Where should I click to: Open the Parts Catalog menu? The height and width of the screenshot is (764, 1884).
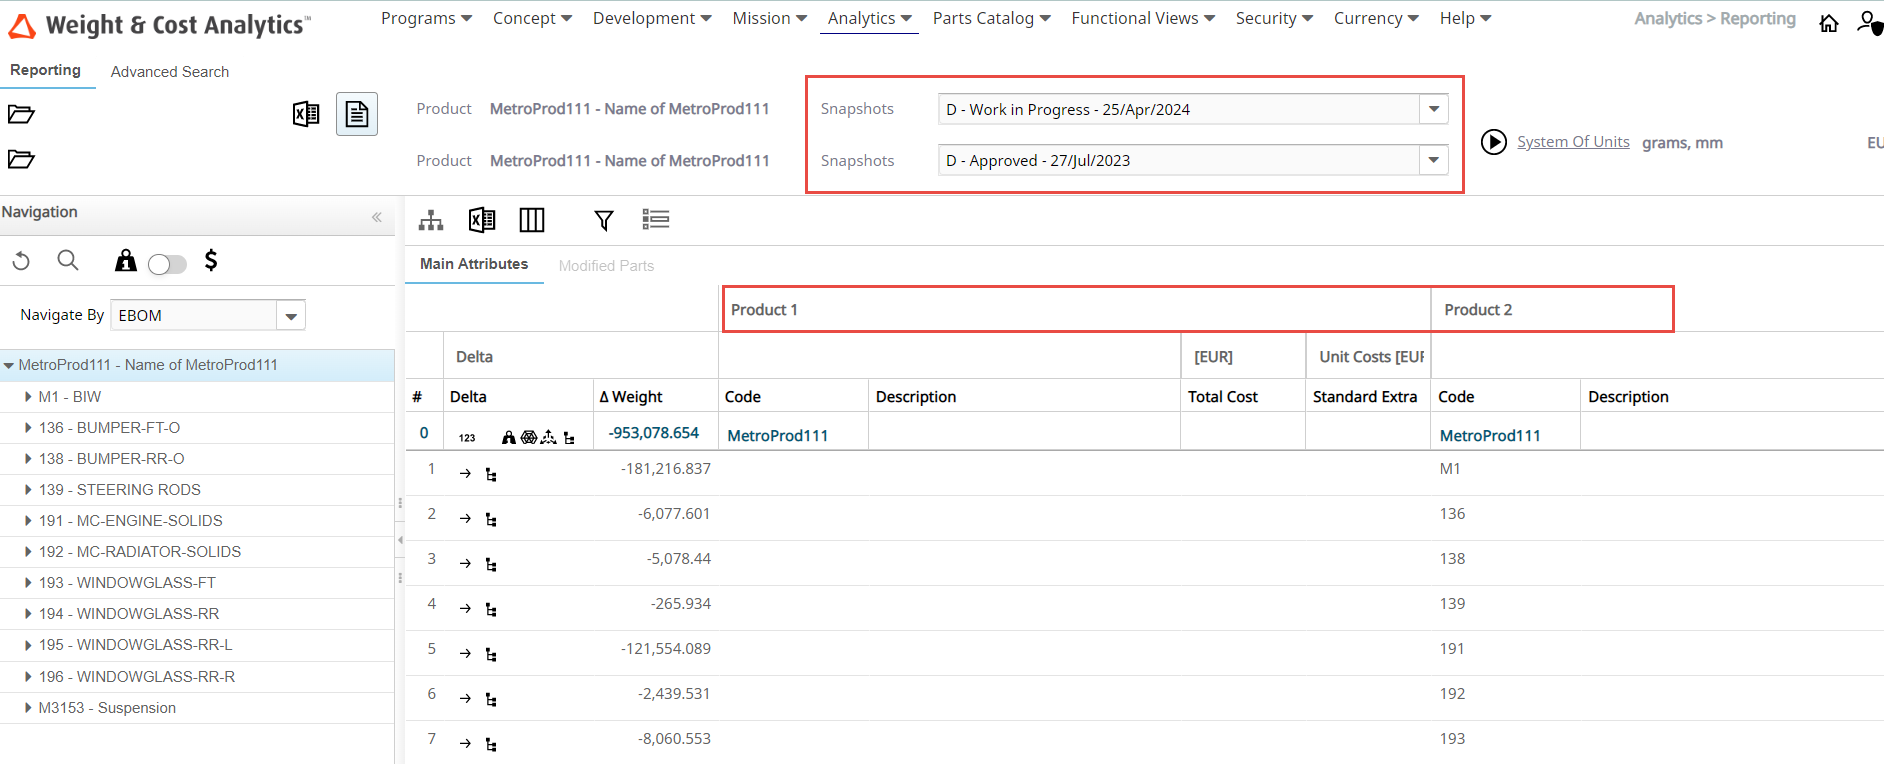(x=991, y=18)
